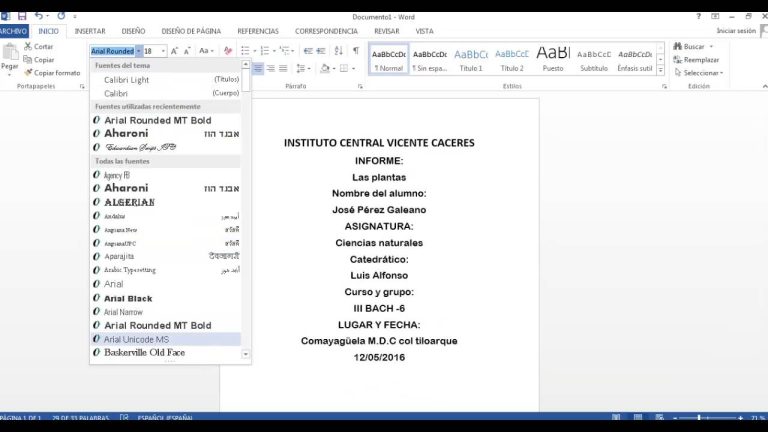This screenshot has width=768, height=432.
Task: Open the font size dropdown
Action: [163, 50]
